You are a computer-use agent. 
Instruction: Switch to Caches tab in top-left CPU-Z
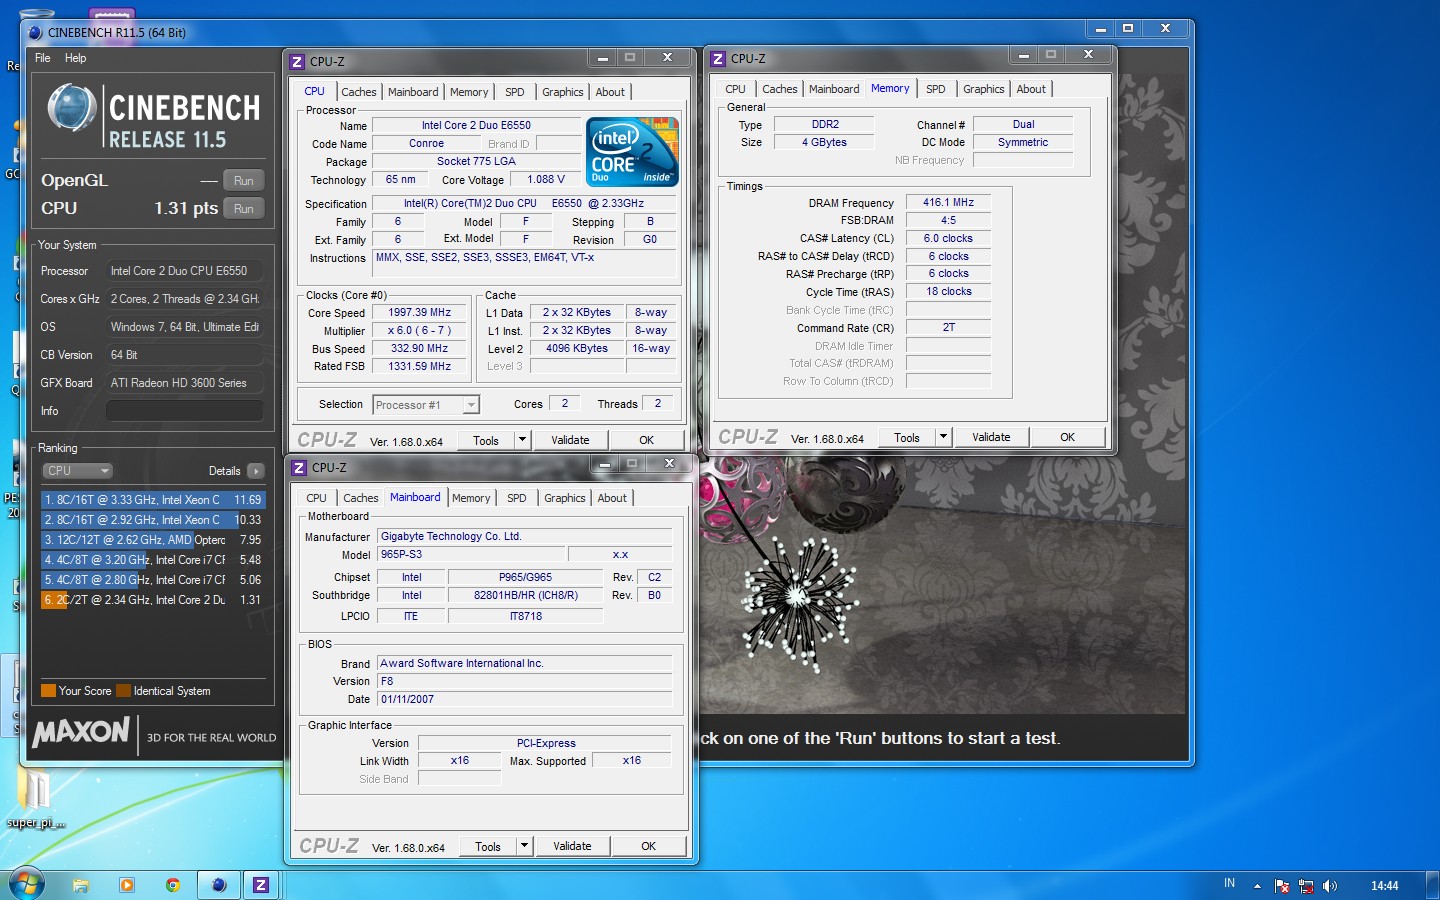point(359,92)
